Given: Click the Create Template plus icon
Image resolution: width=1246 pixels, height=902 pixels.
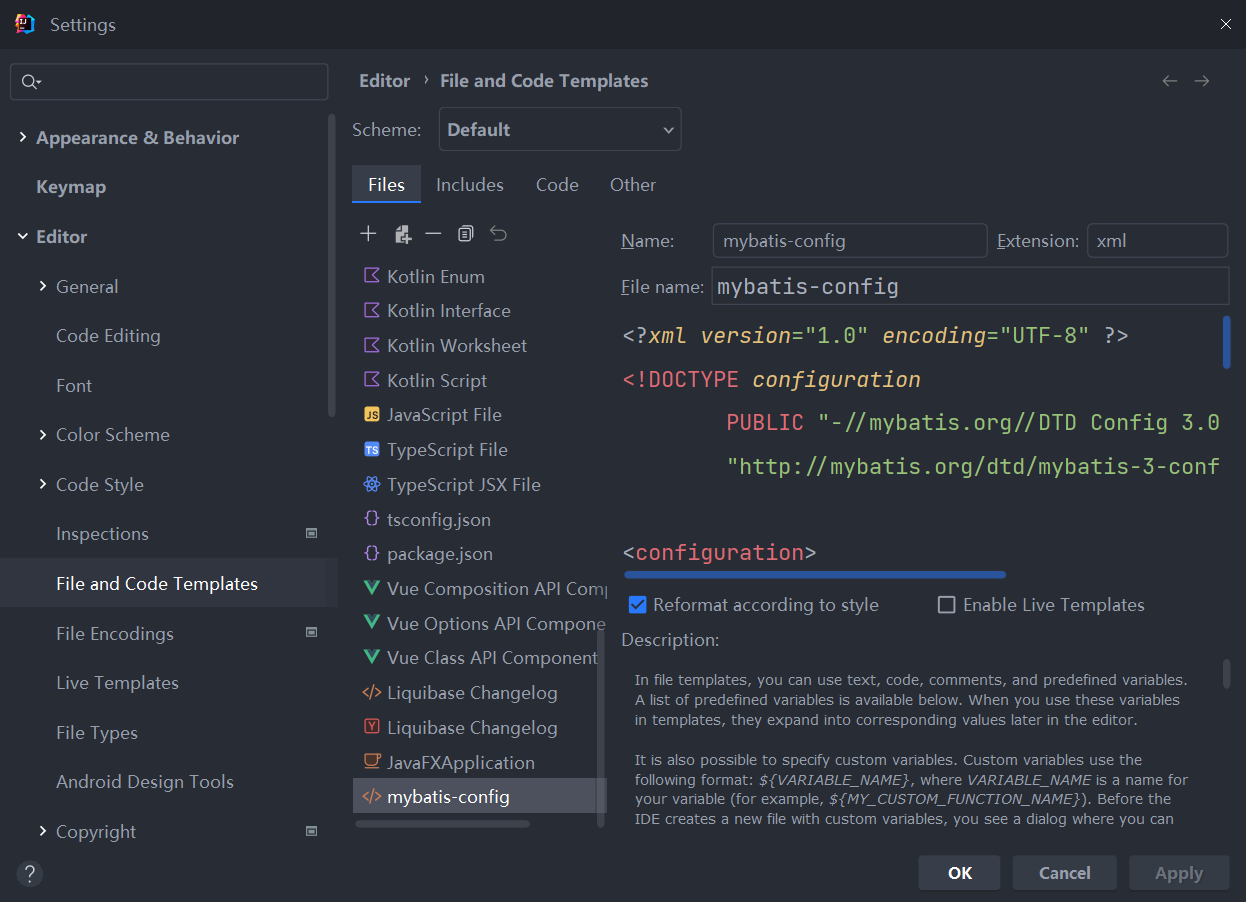Looking at the screenshot, I should tap(368, 234).
